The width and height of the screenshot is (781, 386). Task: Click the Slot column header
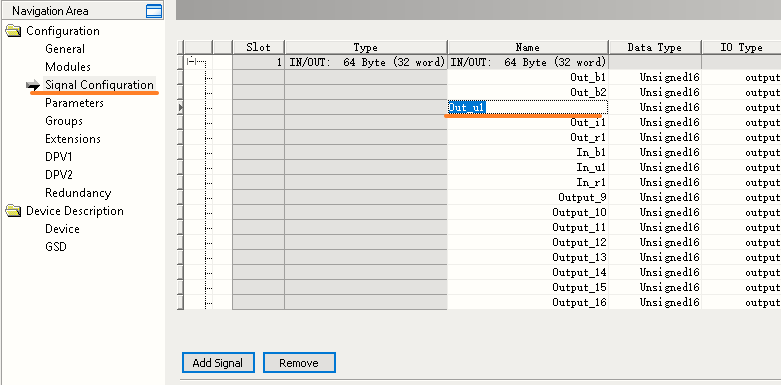259,47
